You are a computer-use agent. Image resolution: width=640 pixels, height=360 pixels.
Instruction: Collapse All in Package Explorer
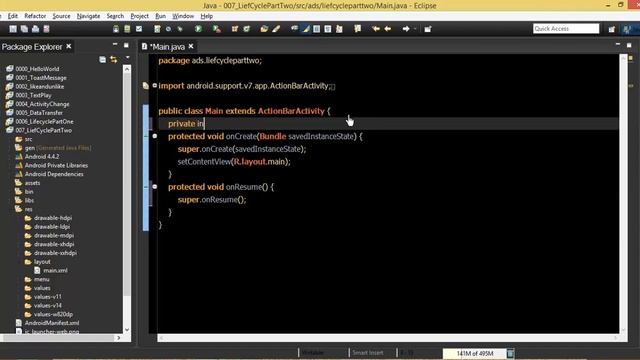pyautogui.click(x=102, y=60)
